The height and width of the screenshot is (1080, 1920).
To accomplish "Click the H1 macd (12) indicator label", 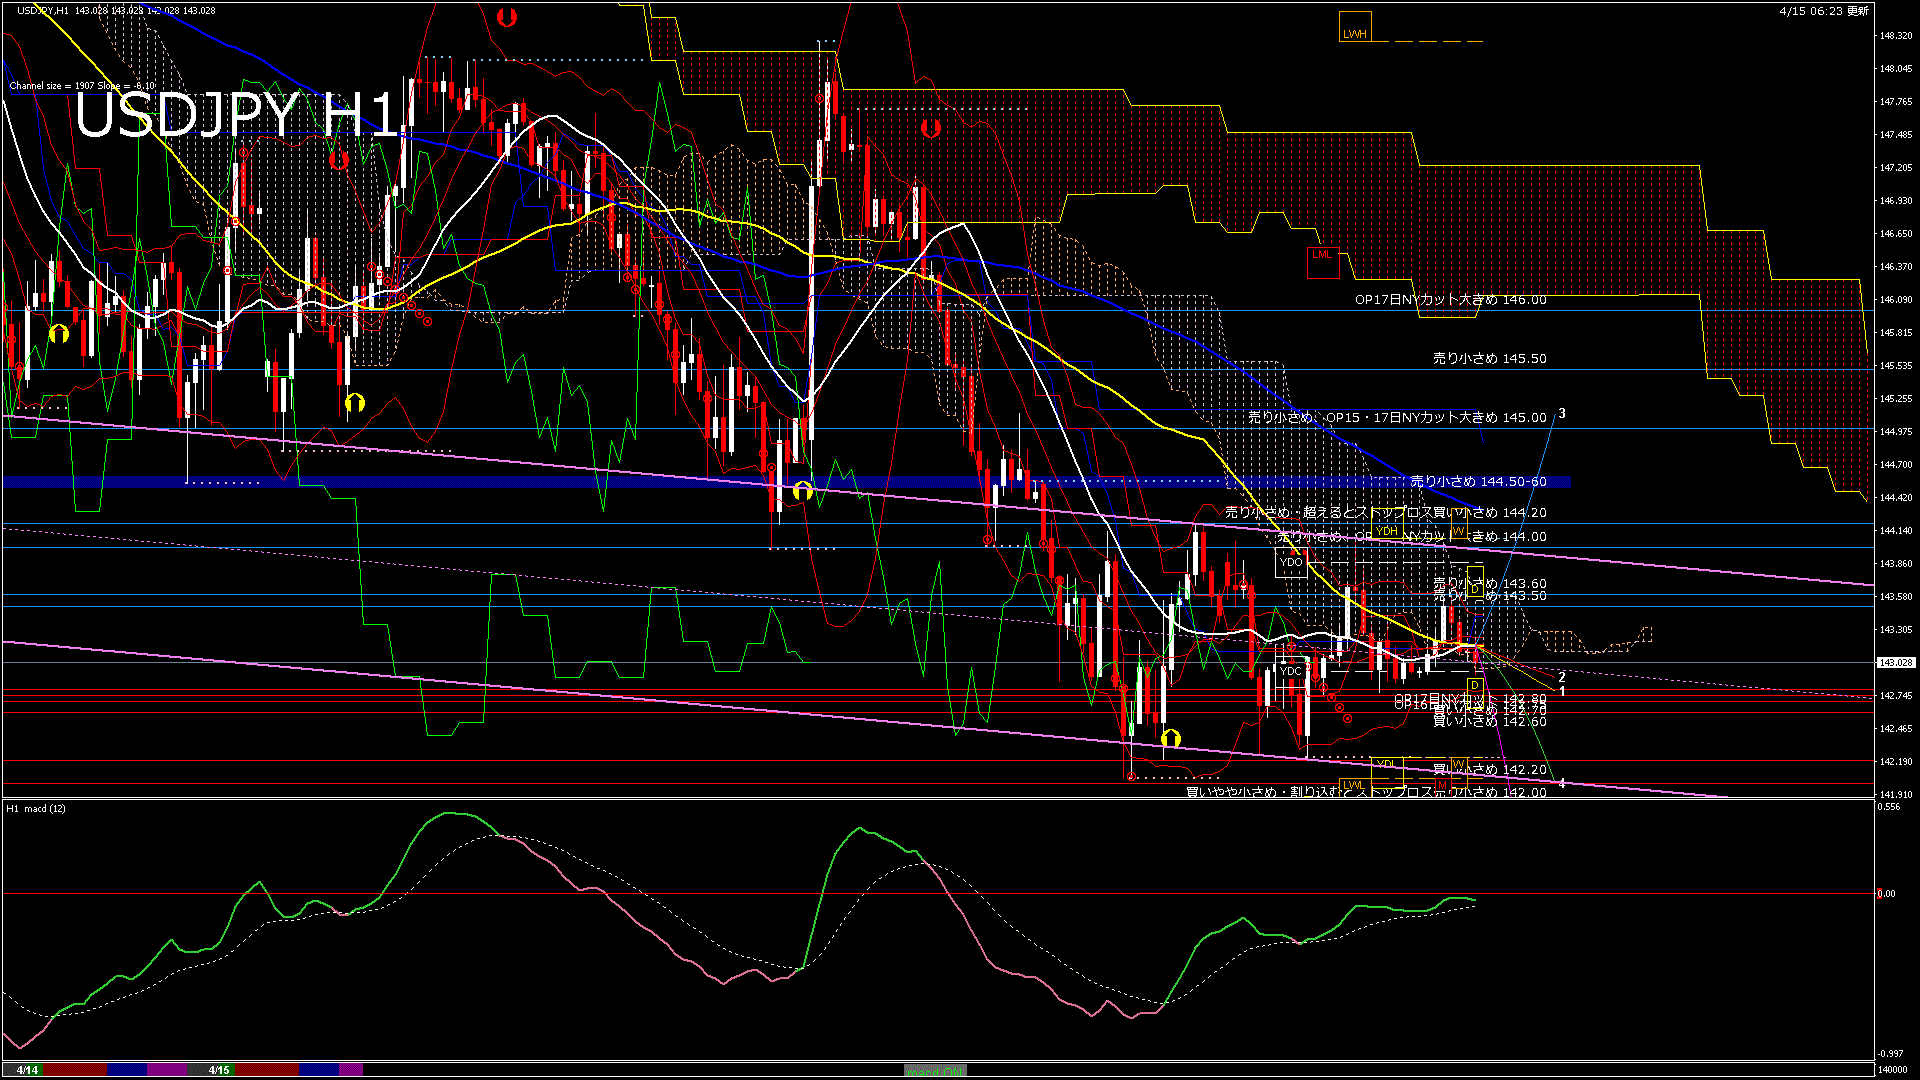I will point(36,808).
